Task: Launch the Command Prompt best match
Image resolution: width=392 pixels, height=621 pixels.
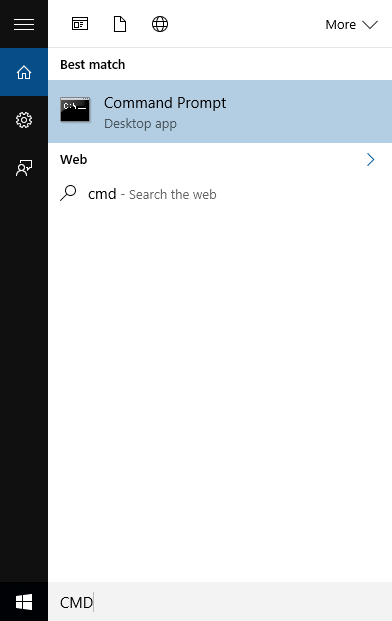Action: coord(220,112)
